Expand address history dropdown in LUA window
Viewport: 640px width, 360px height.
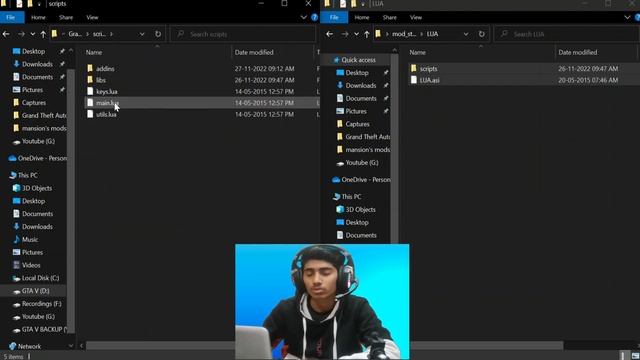pos(466,34)
